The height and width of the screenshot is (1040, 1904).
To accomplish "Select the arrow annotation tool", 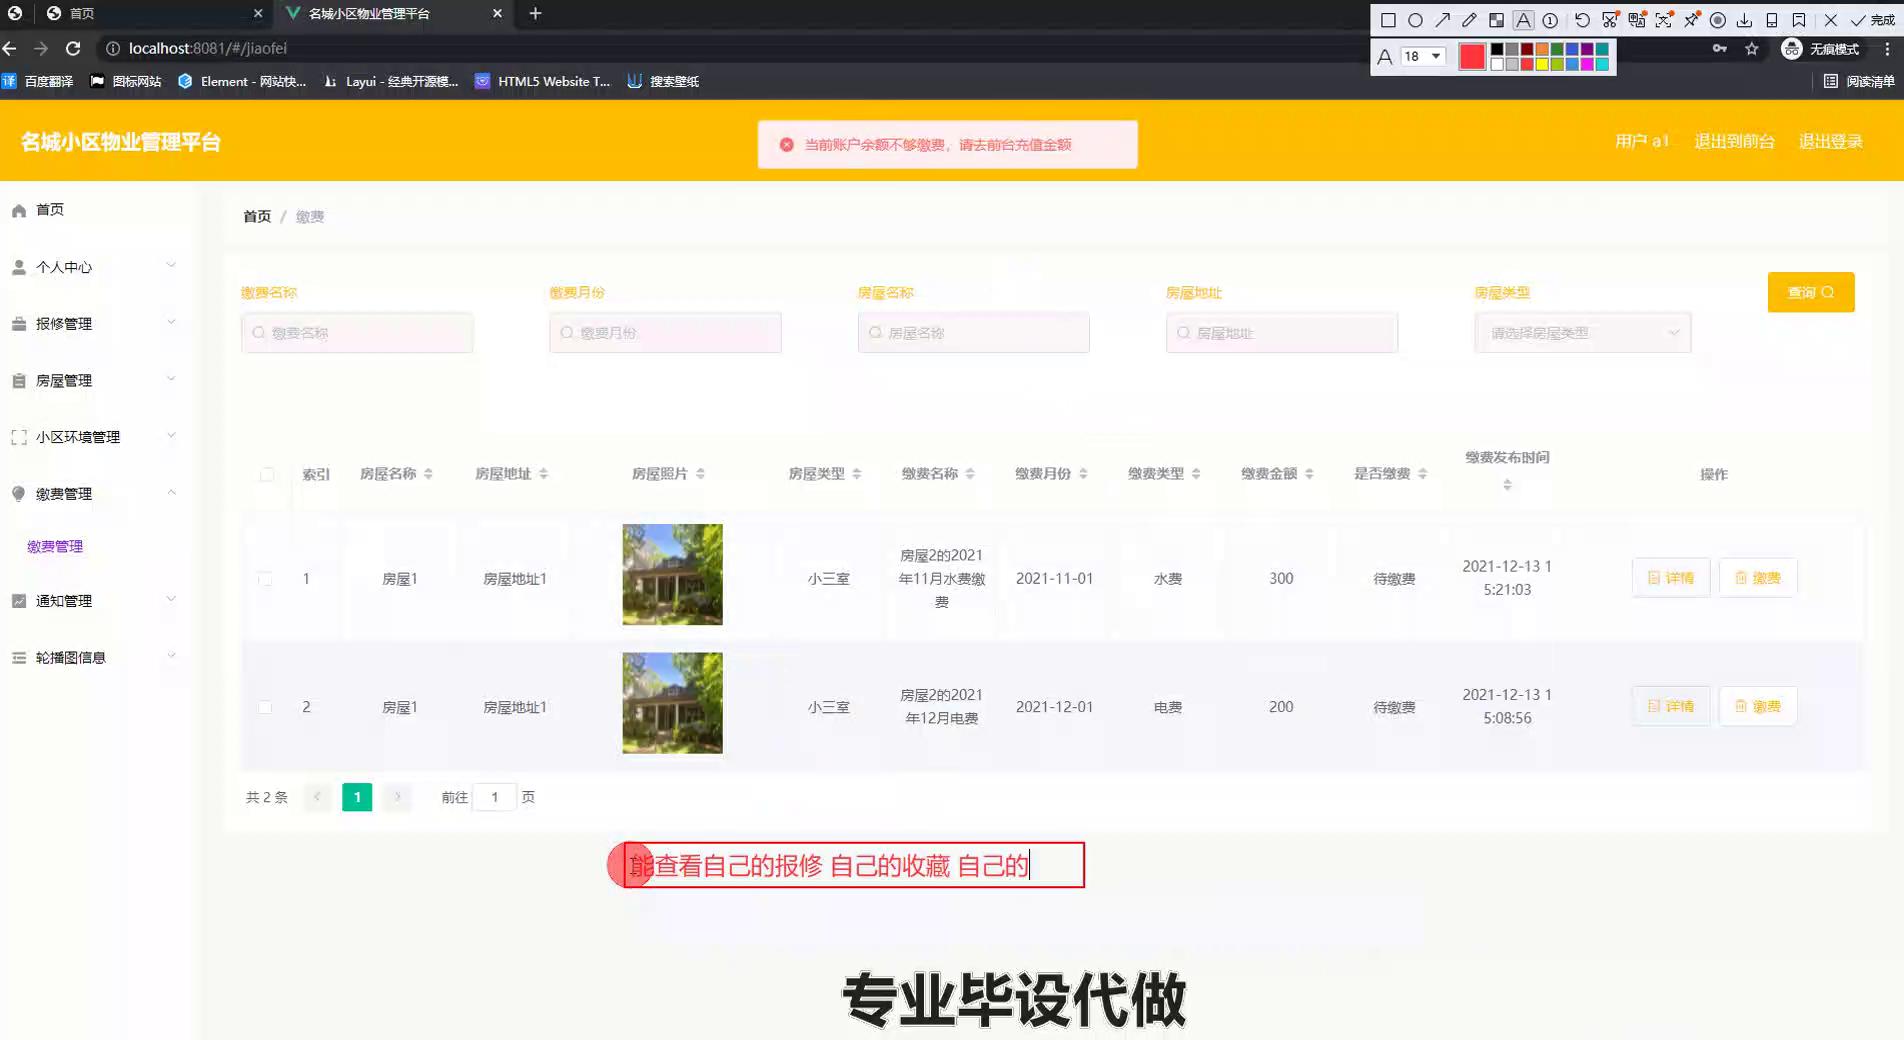I will tap(1442, 20).
